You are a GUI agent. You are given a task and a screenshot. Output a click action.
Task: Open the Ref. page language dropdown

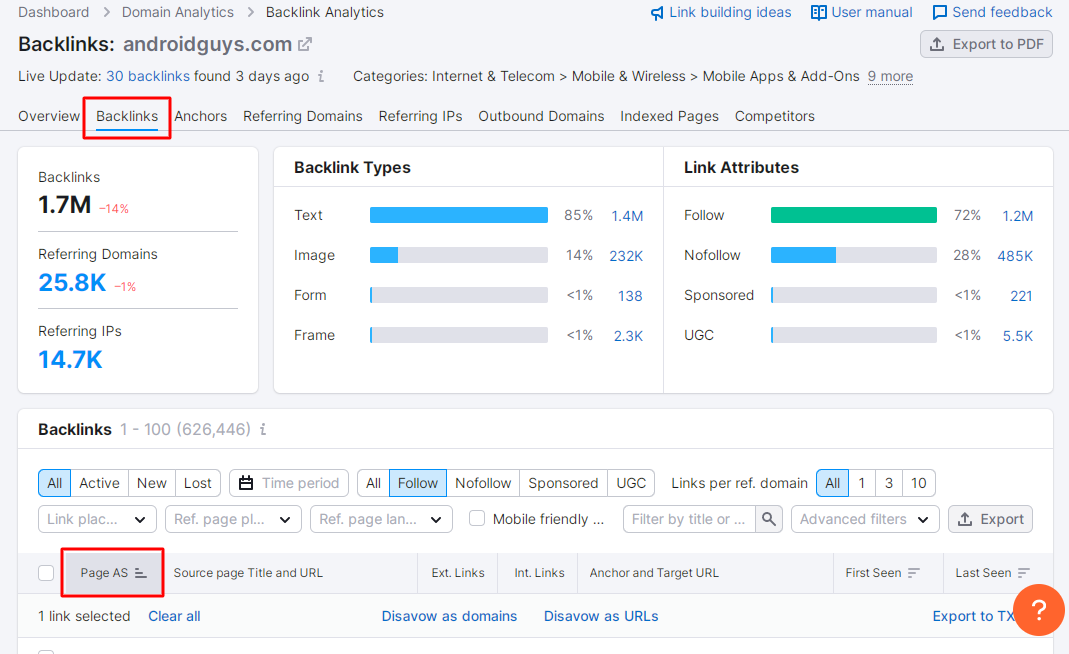click(x=381, y=519)
